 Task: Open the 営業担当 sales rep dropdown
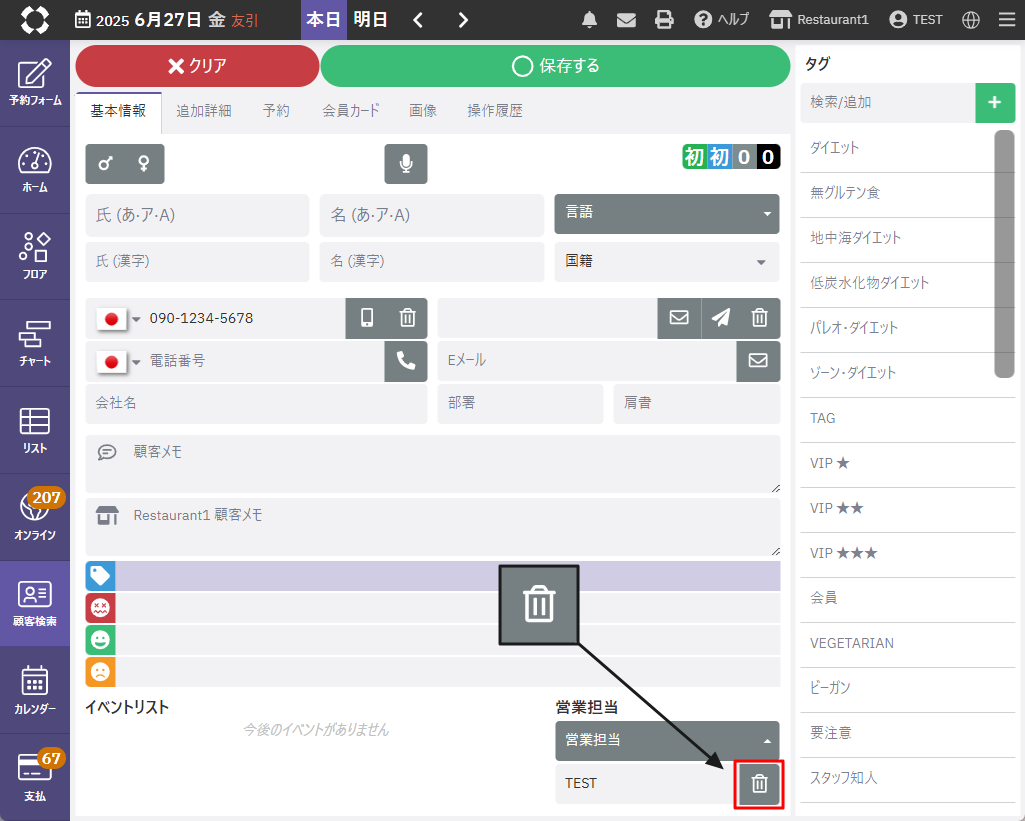(666, 740)
